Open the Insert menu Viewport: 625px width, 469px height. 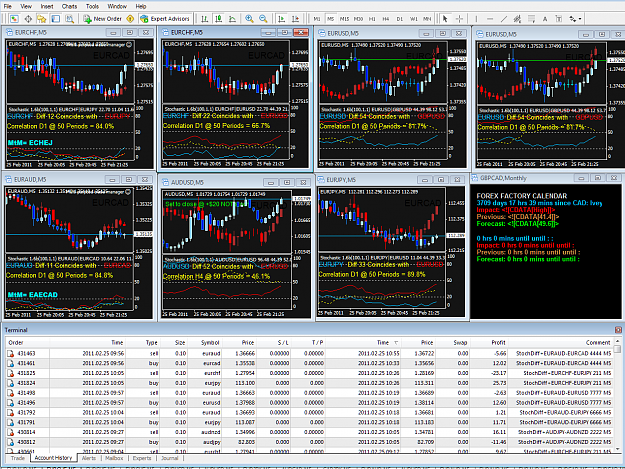(47, 6)
